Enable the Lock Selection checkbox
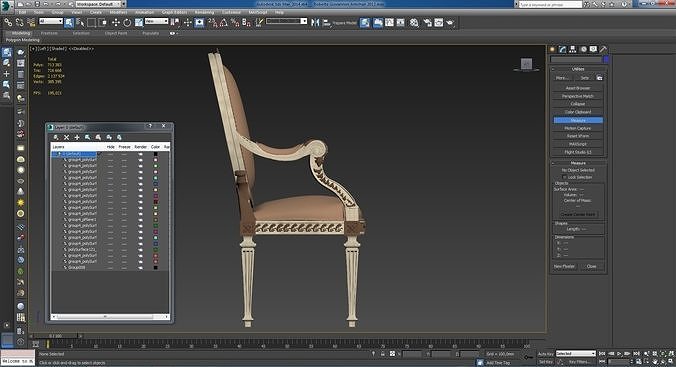Screen dimensions: 676x367 [x=564, y=177]
